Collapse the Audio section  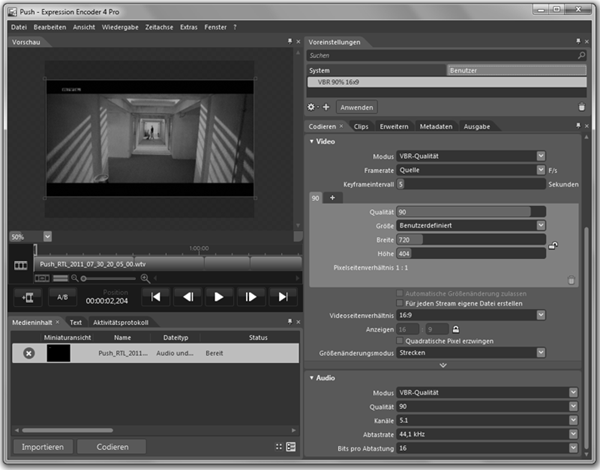(311, 378)
